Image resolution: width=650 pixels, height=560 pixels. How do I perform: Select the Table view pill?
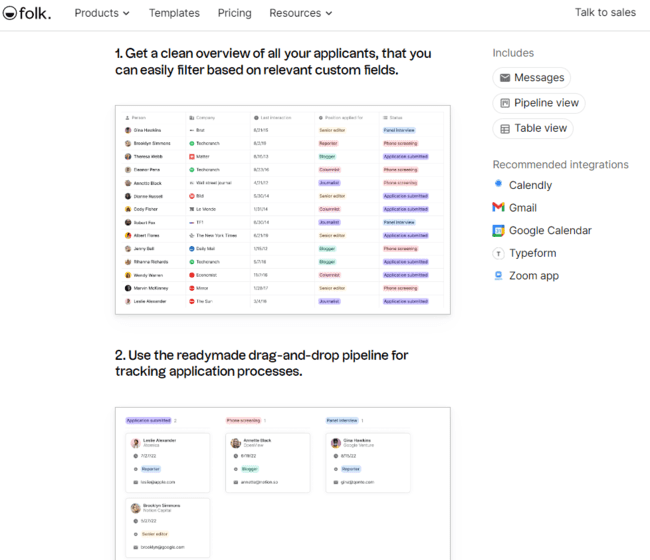click(533, 128)
